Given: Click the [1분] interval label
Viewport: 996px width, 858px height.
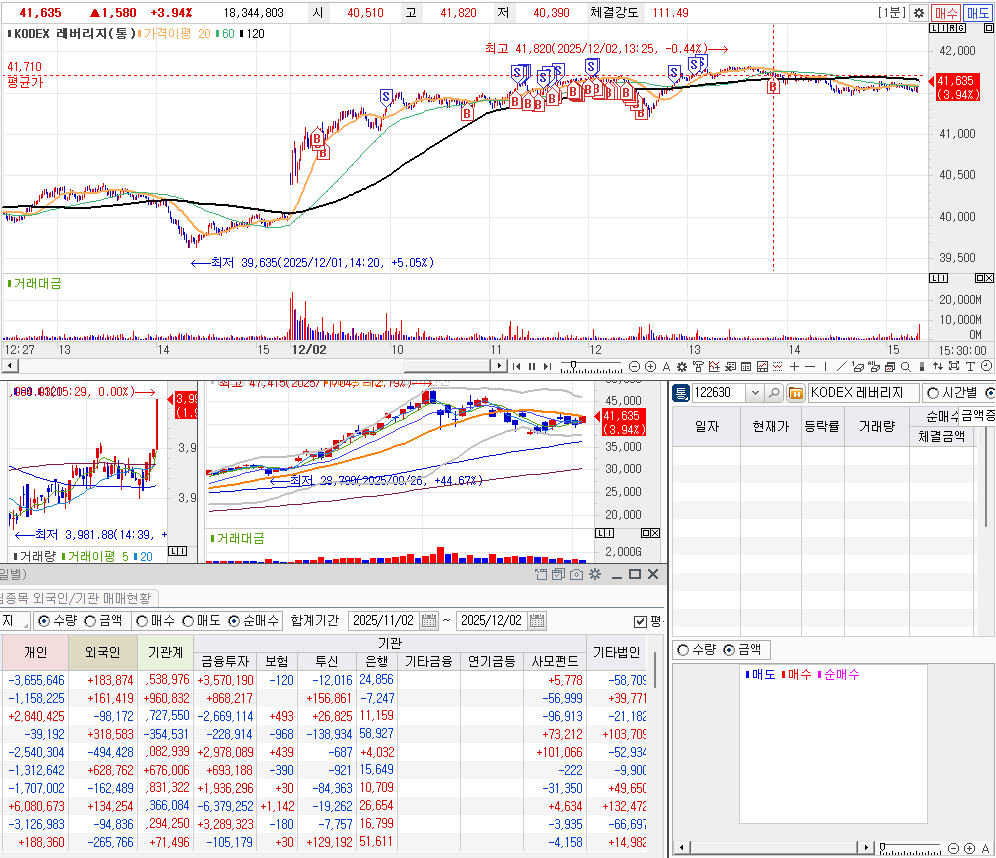Looking at the screenshot, I should [892, 13].
